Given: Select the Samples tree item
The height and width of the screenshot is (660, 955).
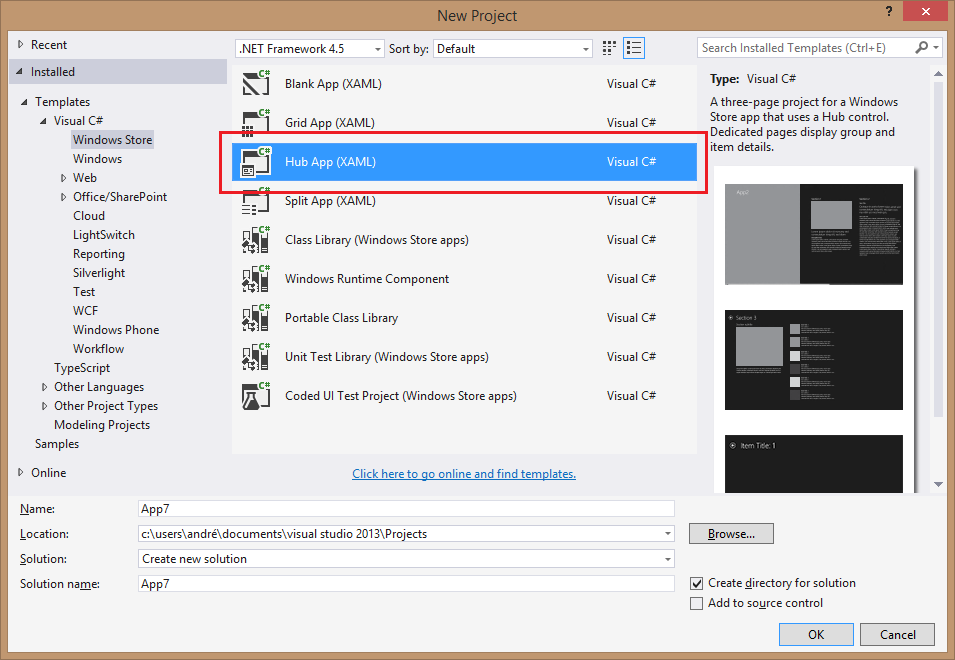Looking at the screenshot, I should [x=57, y=444].
